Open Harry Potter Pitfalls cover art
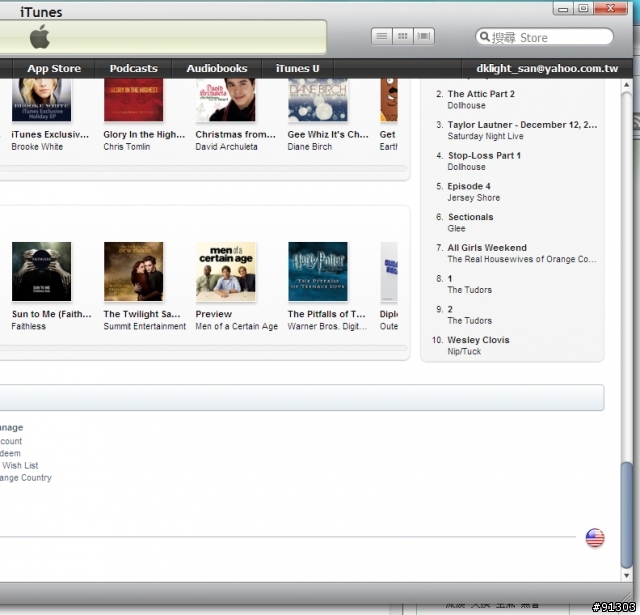This screenshot has height=615, width=640. 318,271
